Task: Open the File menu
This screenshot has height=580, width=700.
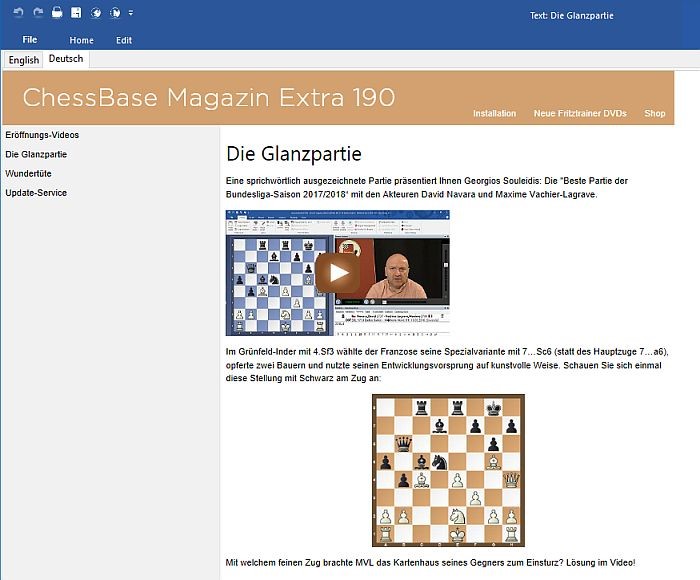Action: tap(30, 40)
